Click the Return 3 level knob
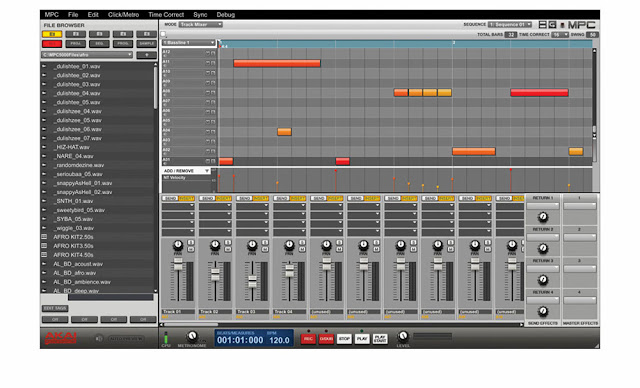 (543, 279)
